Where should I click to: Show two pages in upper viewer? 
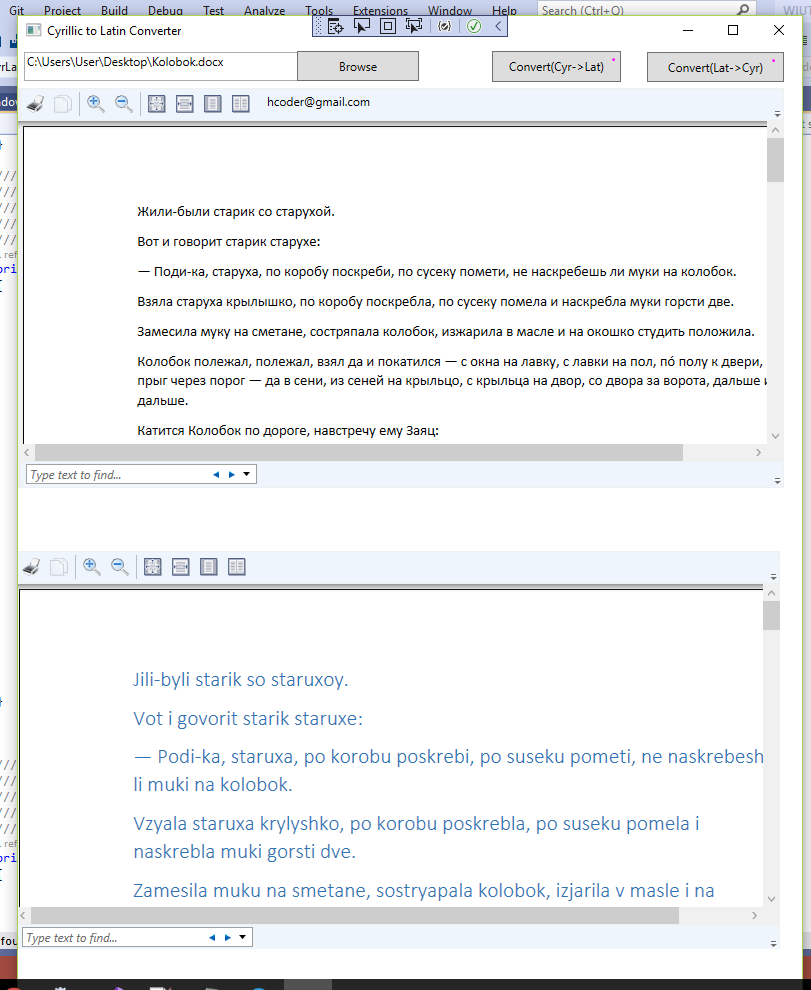click(241, 104)
